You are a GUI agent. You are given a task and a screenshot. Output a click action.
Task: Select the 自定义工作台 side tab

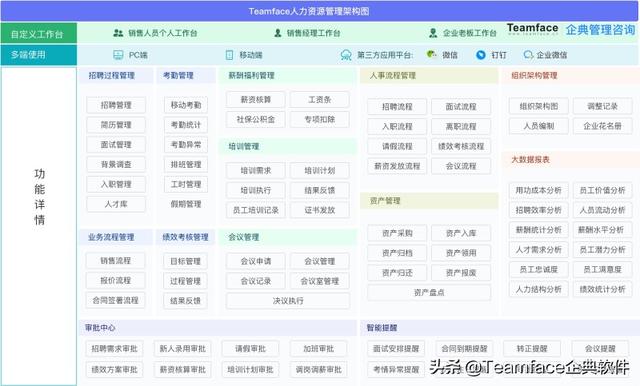(38, 33)
